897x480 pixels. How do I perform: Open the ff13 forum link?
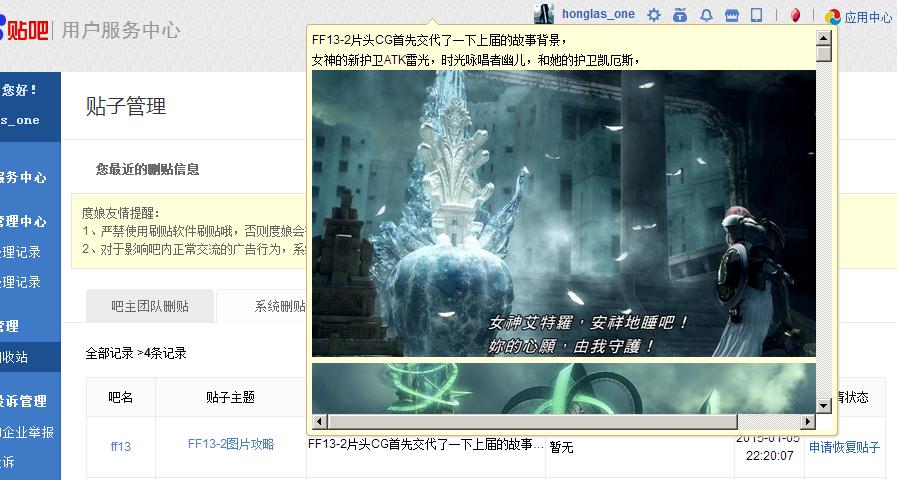[x=121, y=446]
